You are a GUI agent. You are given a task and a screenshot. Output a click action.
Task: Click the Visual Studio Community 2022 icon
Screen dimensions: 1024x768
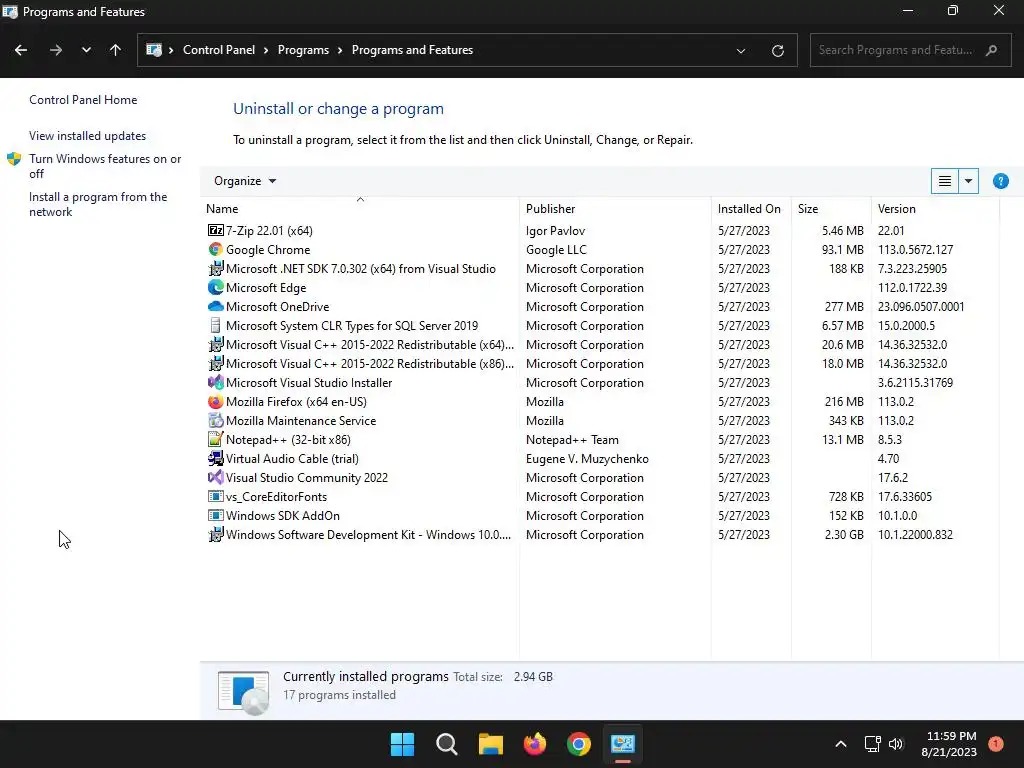(x=216, y=477)
